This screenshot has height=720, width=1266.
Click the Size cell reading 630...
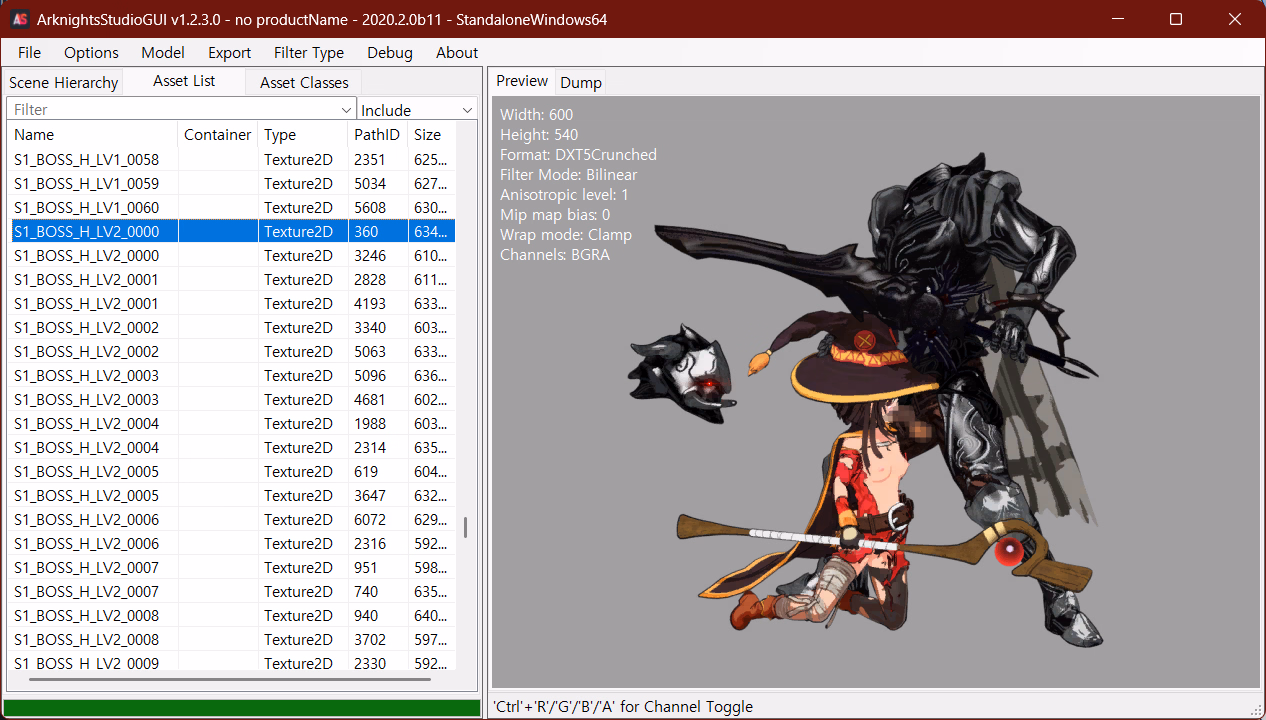pyautogui.click(x=431, y=207)
